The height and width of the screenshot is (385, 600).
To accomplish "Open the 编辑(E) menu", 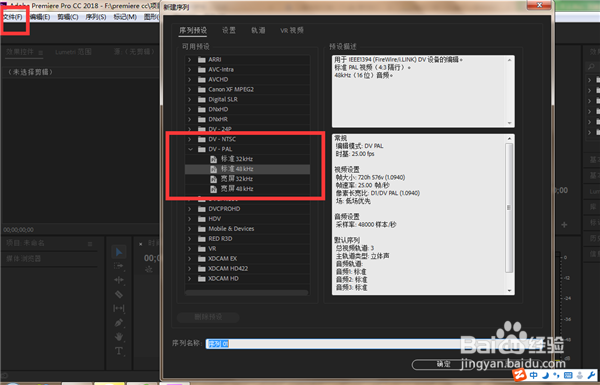I will tap(40, 17).
